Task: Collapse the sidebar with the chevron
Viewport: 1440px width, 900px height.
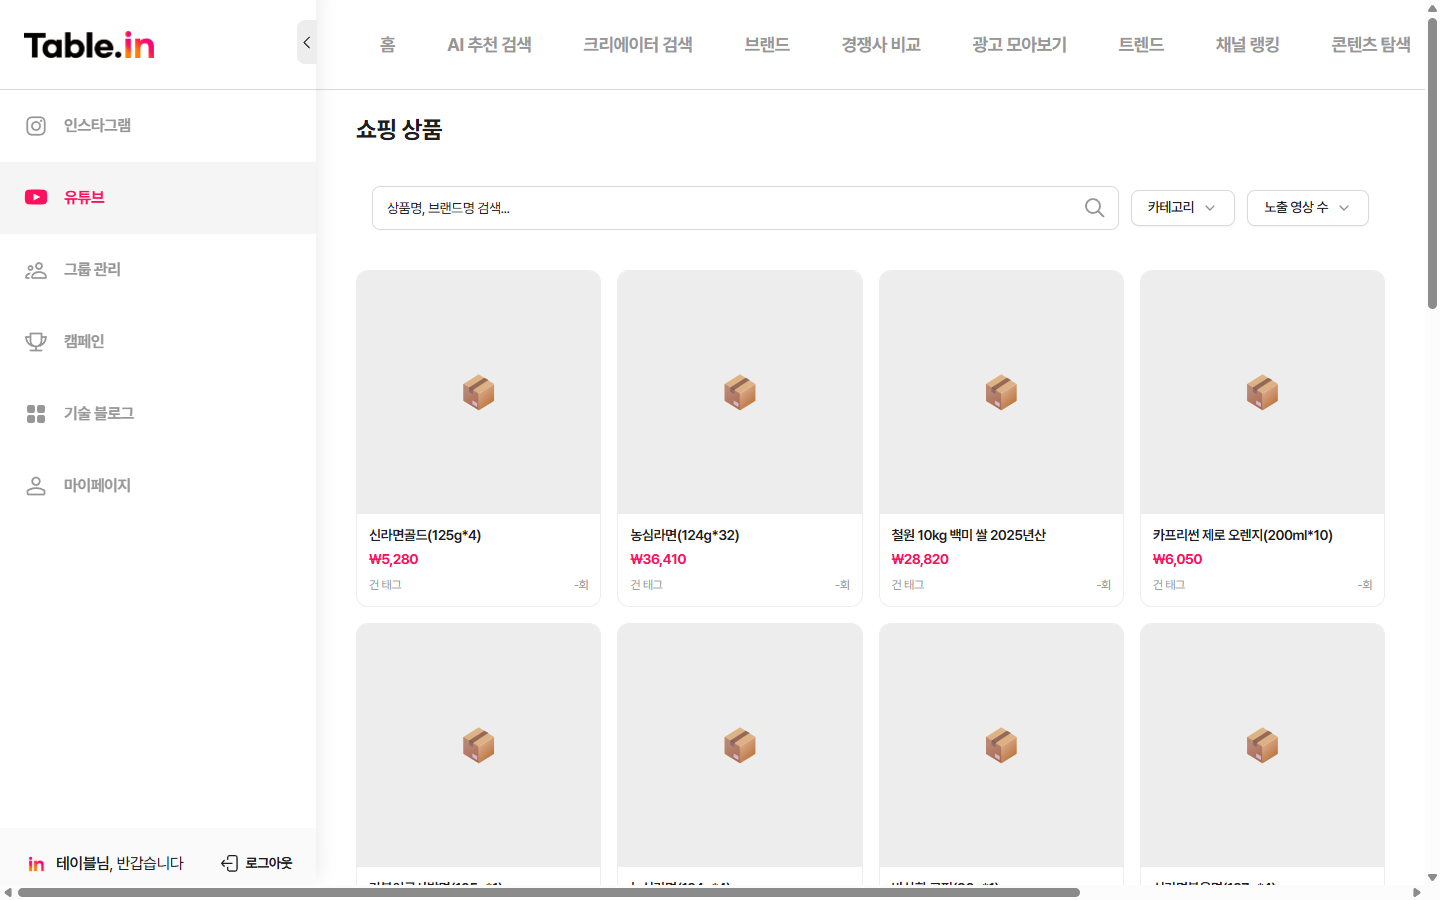Action: click(307, 43)
